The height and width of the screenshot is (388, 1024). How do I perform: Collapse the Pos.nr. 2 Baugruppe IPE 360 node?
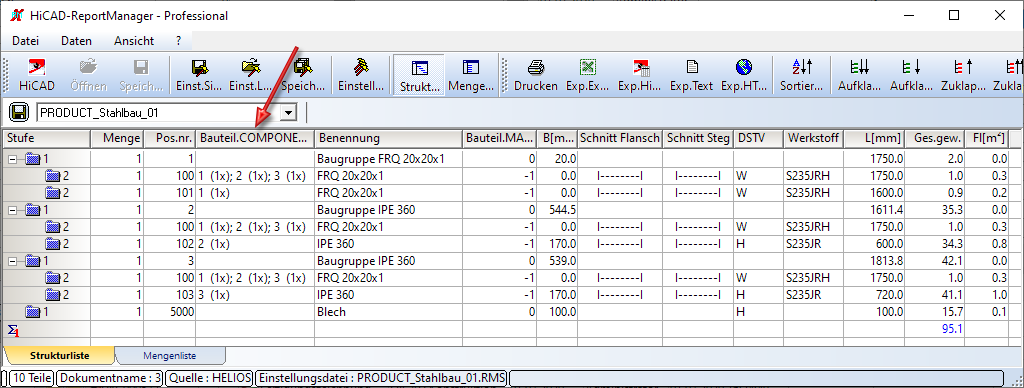(x=13, y=210)
